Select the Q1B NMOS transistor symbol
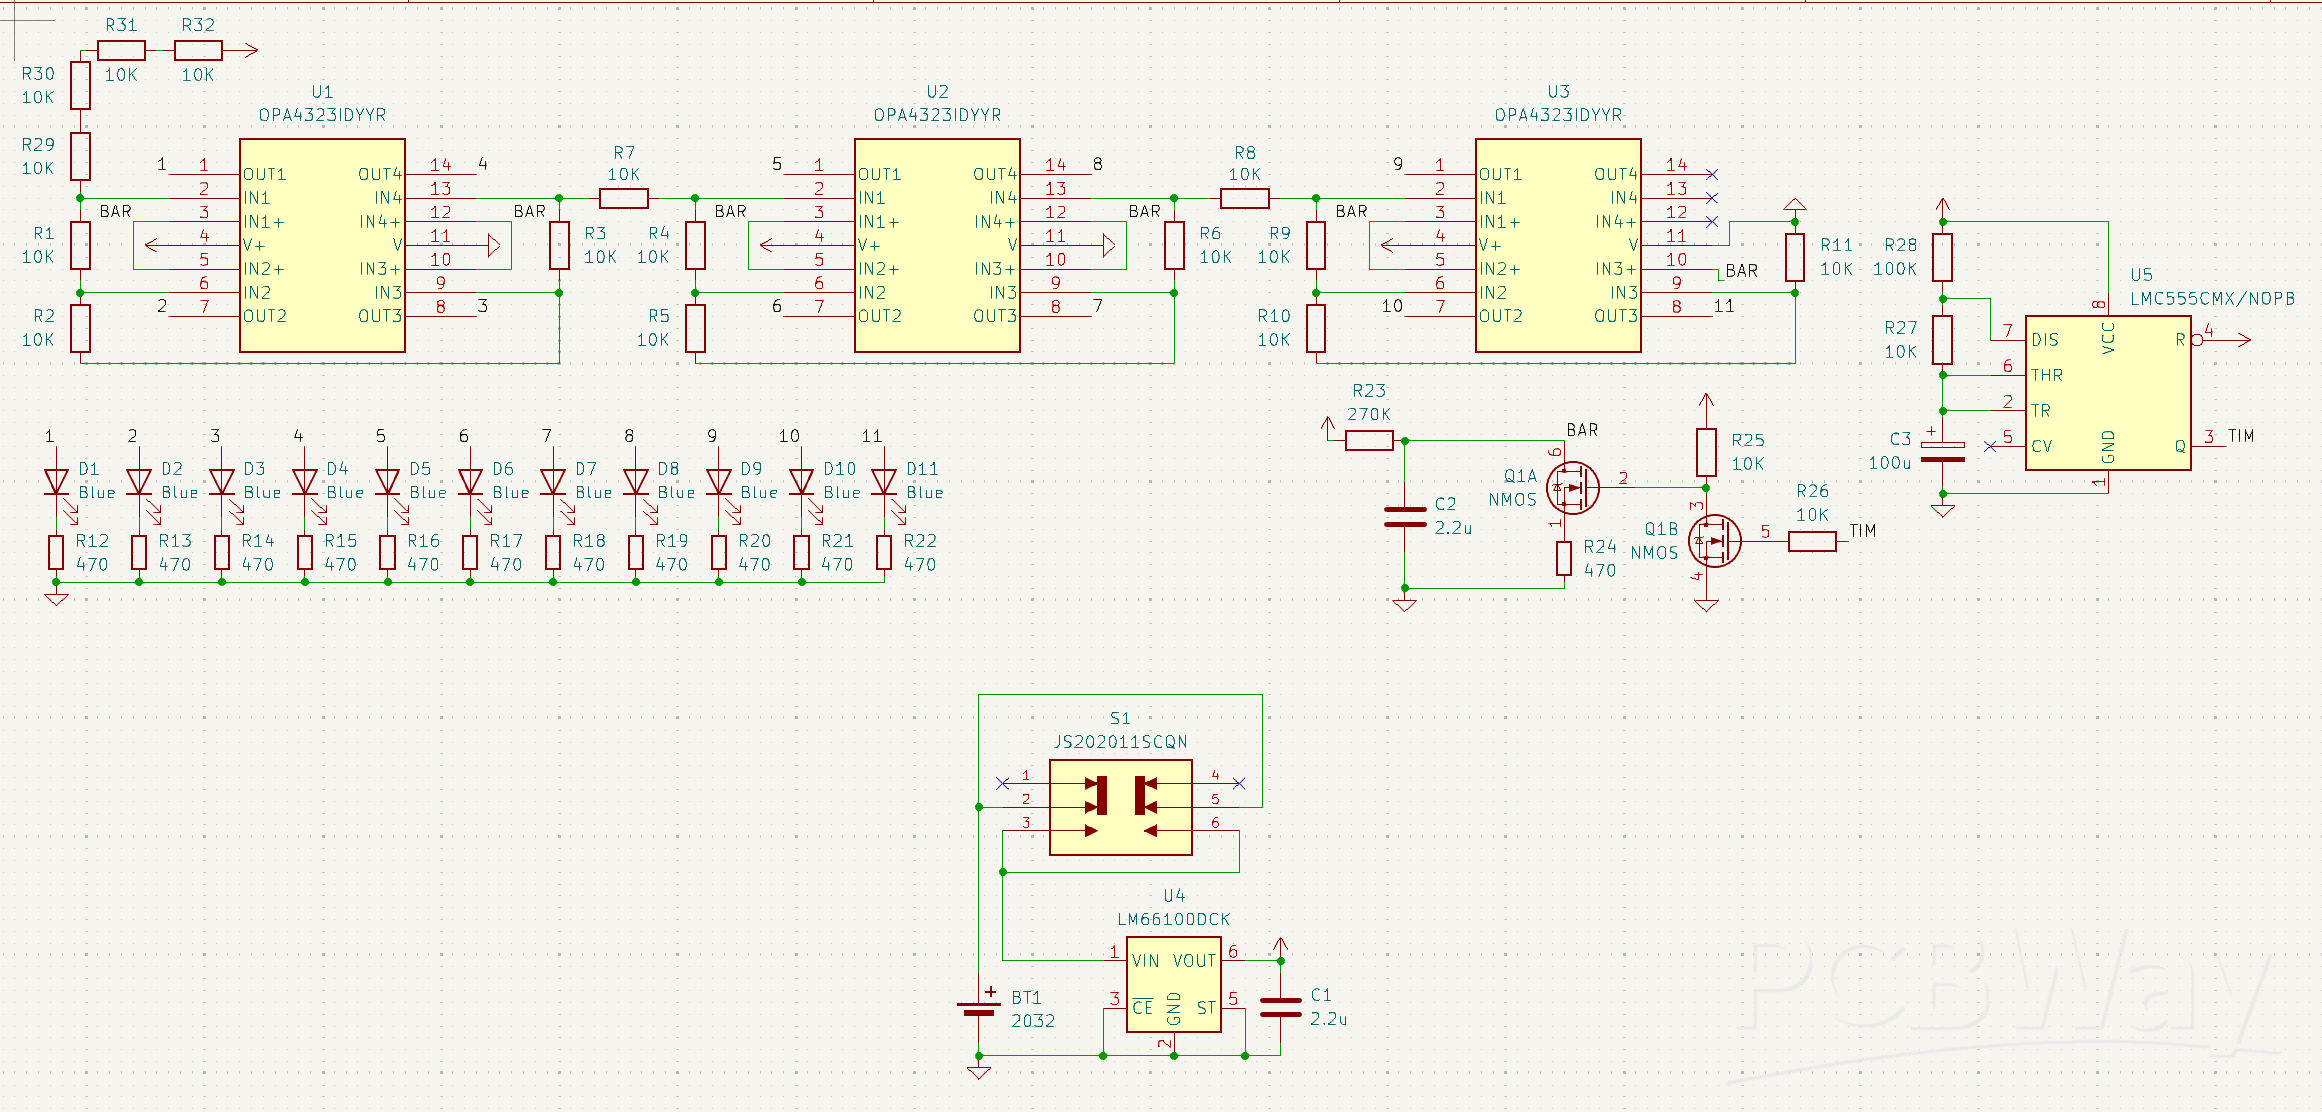The image size is (2322, 1112). coord(1714,541)
